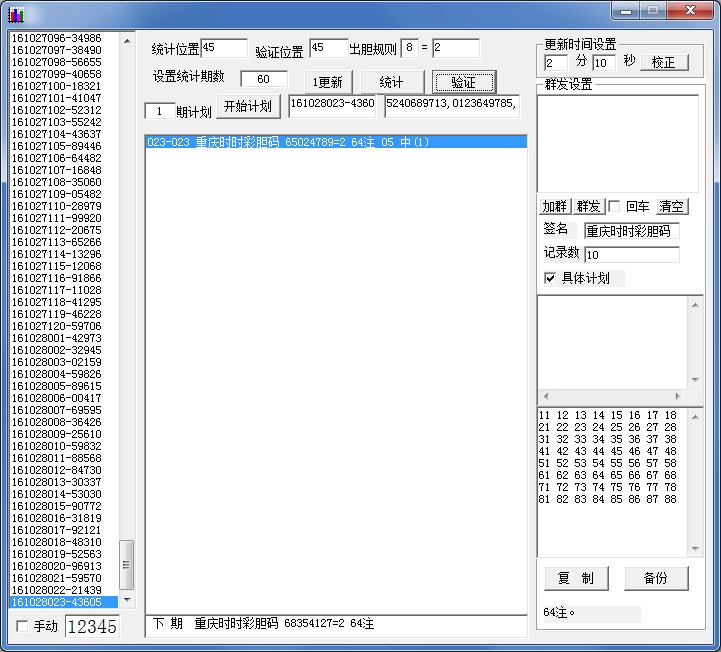The height and width of the screenshot is (652, 721).
Task: Start the plan with 开始计划 button
Action: pyautogui.click(x=247, y=107)
